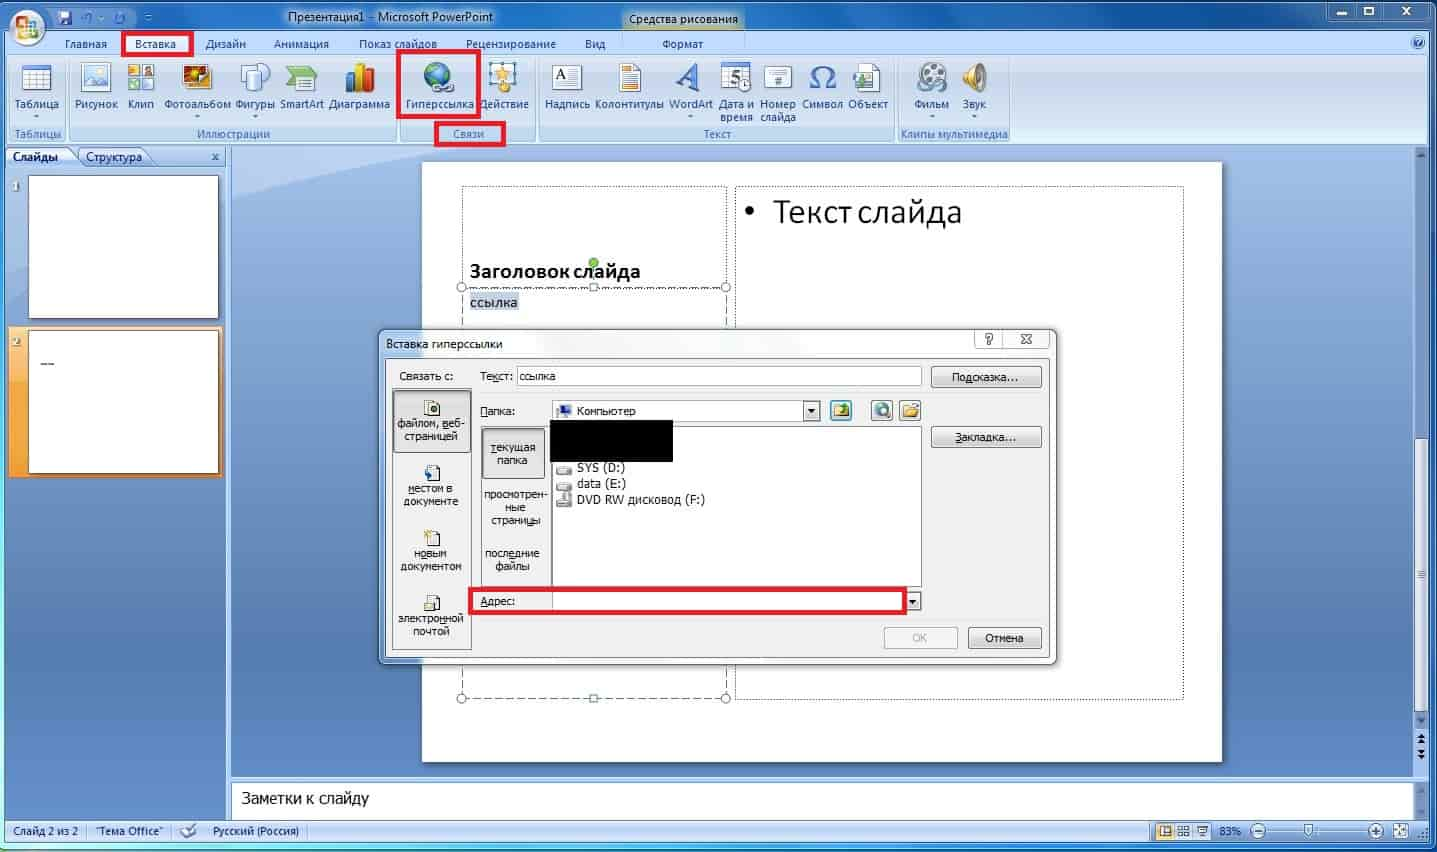The width and height of the screenshot is (1437, 852).
Task: Click the Адрес address input field
Action: click(728, 601)
